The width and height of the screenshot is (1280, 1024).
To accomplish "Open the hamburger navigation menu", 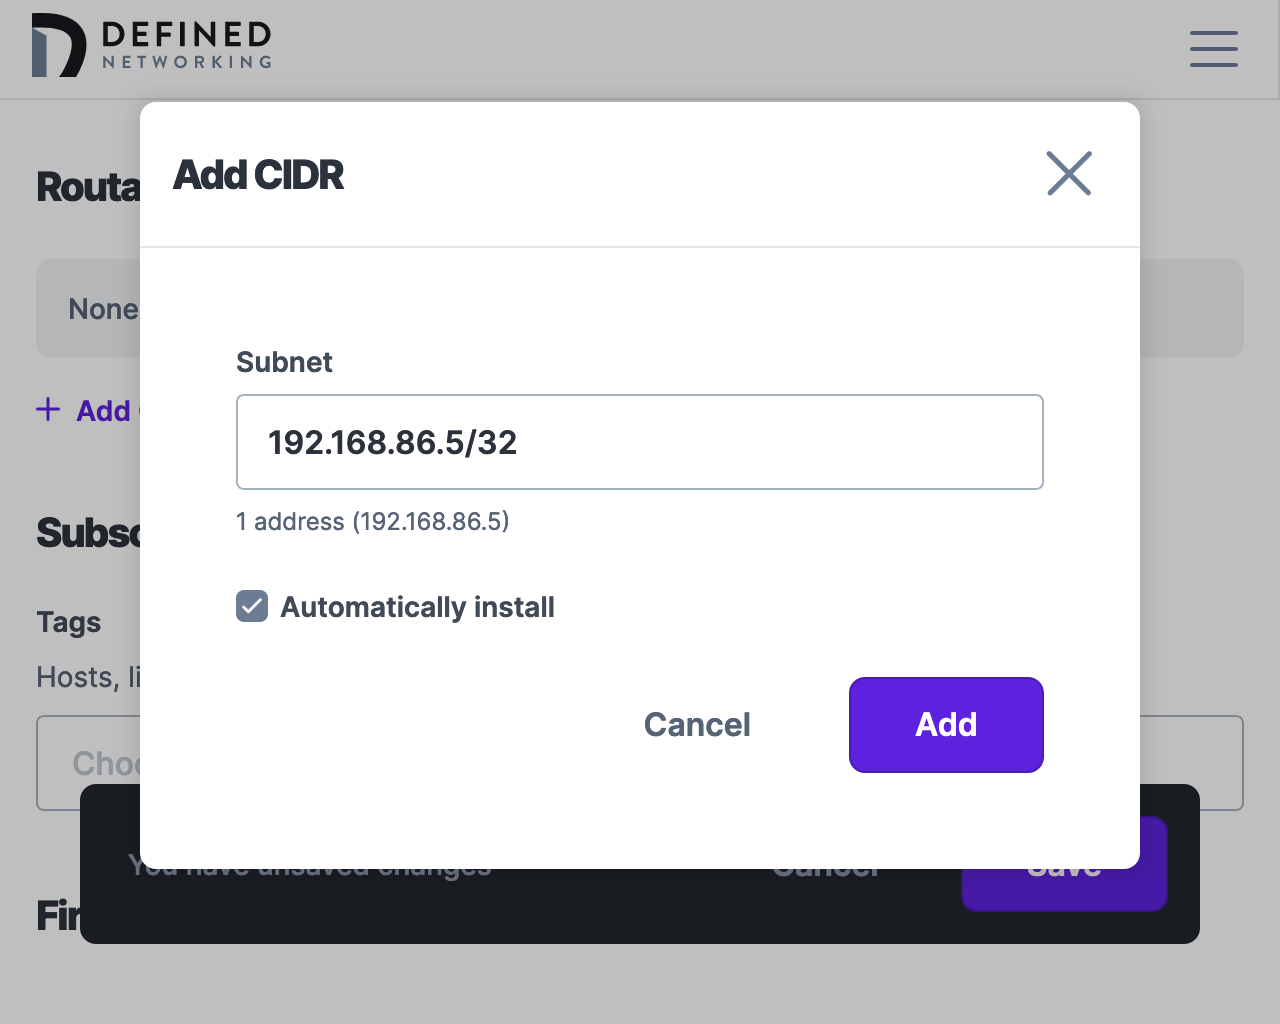I will point(1213,49).
